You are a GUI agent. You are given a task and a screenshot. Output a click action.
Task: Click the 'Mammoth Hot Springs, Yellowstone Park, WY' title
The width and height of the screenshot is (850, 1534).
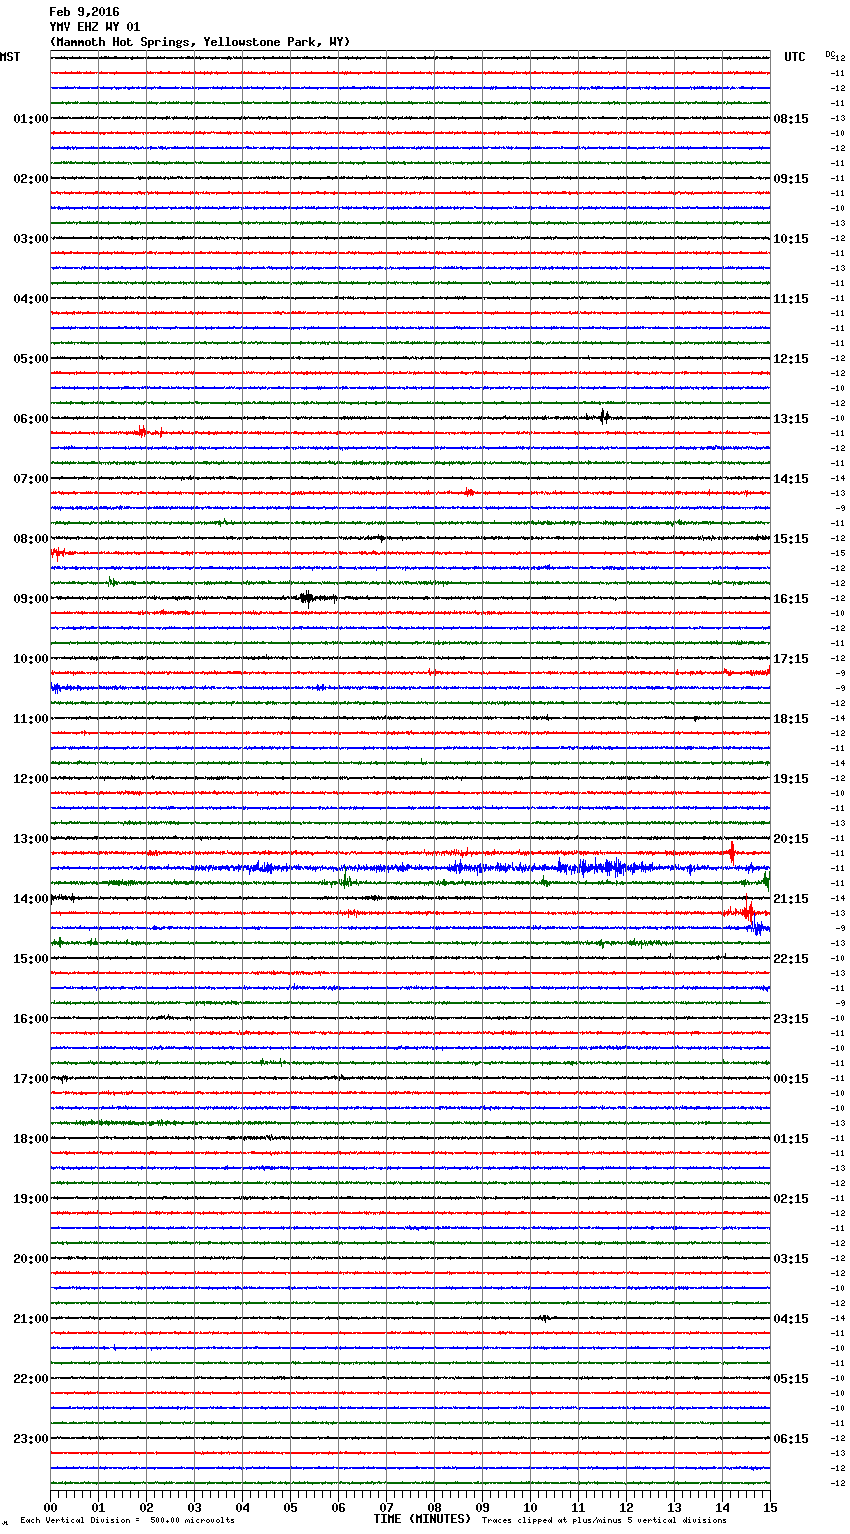pos(200,42)
